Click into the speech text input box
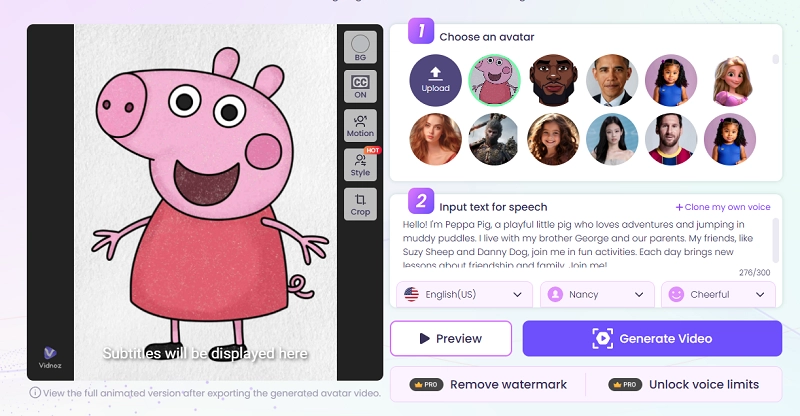Viewport: 800px width, 416px height. tap(584, 243)
